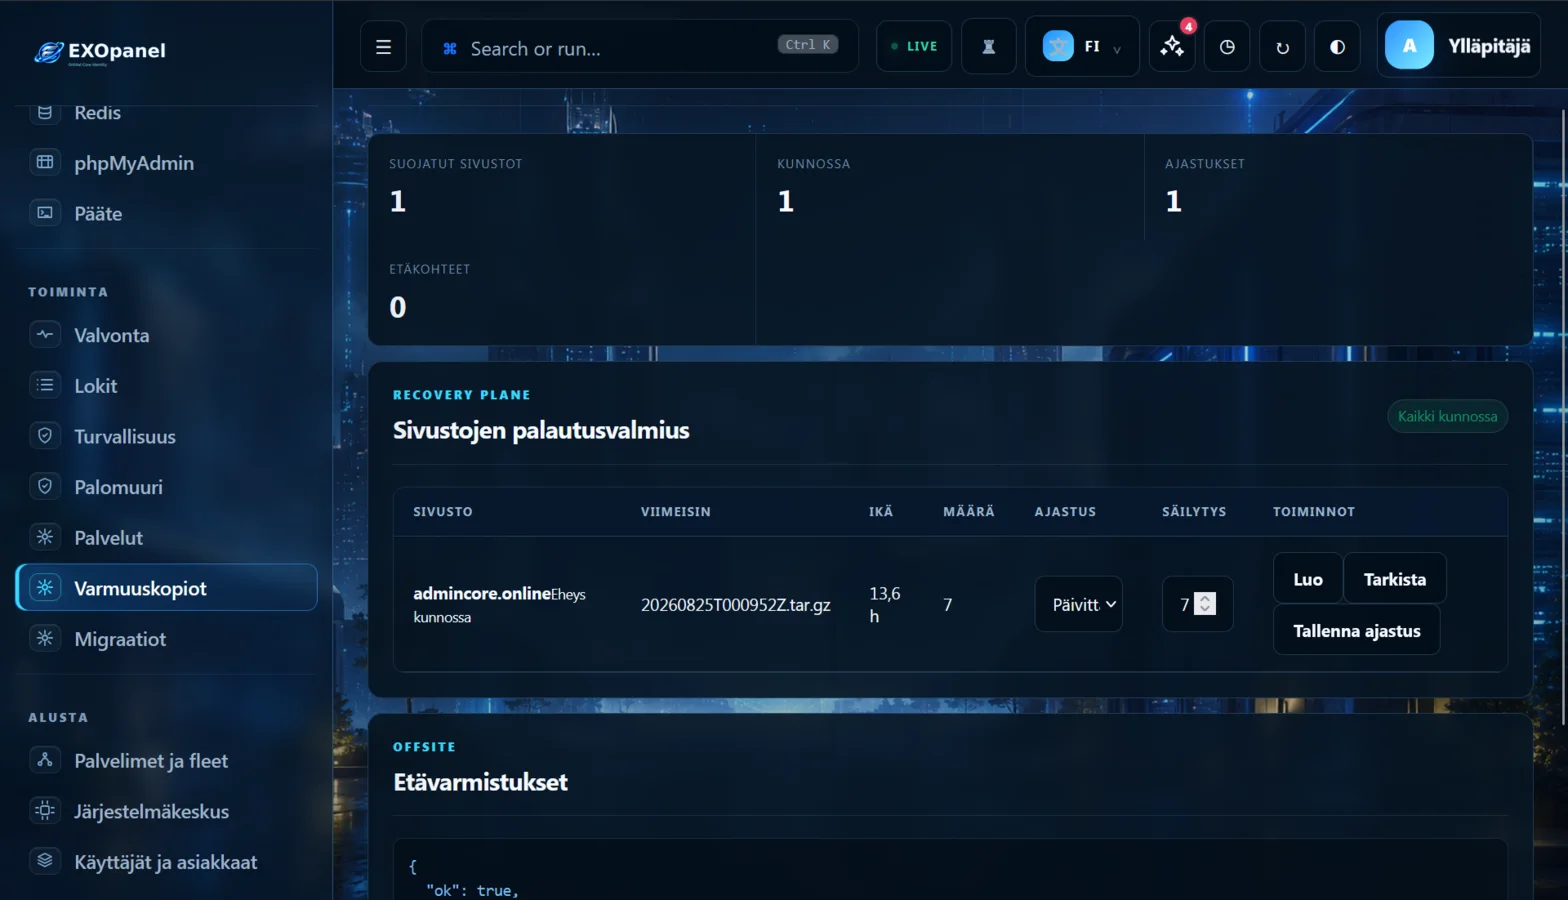The image size is (1568, 900).
Task: Click the Suojatut sivustot stat label
Action: tap(456, 164)
